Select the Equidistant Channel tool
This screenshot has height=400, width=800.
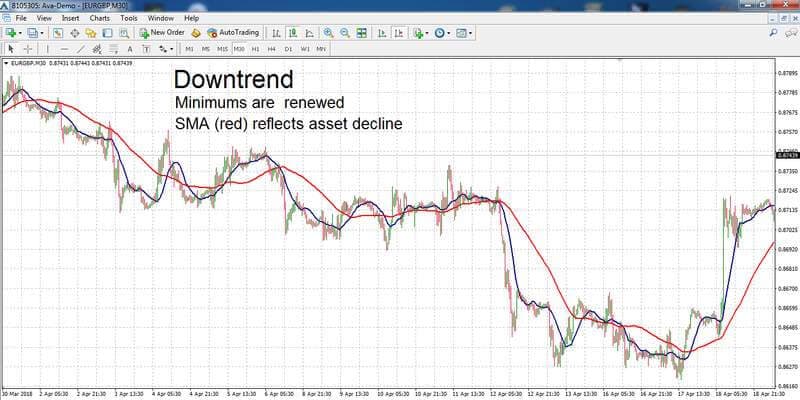point(97,49)
